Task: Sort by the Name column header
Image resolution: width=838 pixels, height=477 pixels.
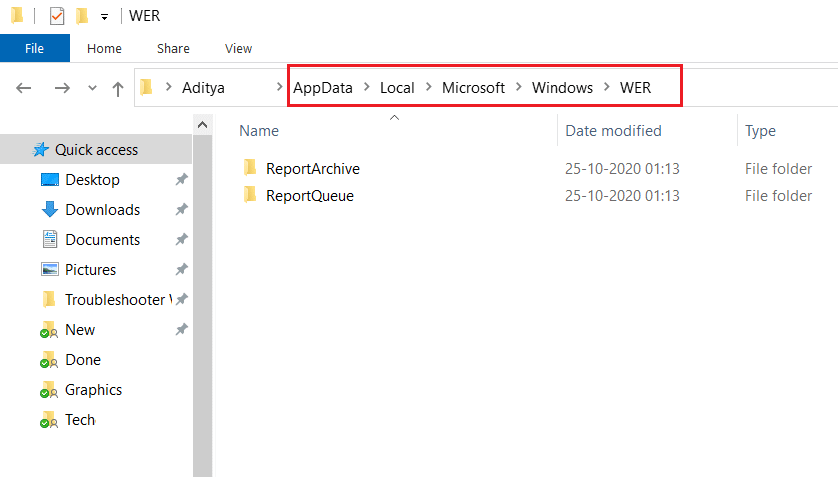Action: coord(259,131)
